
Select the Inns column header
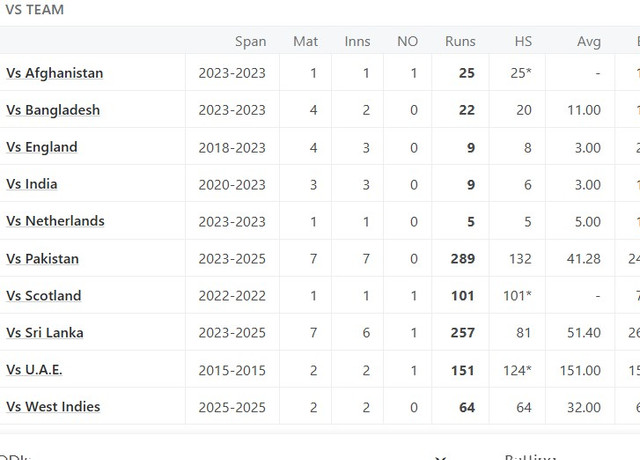click(357, 41)
